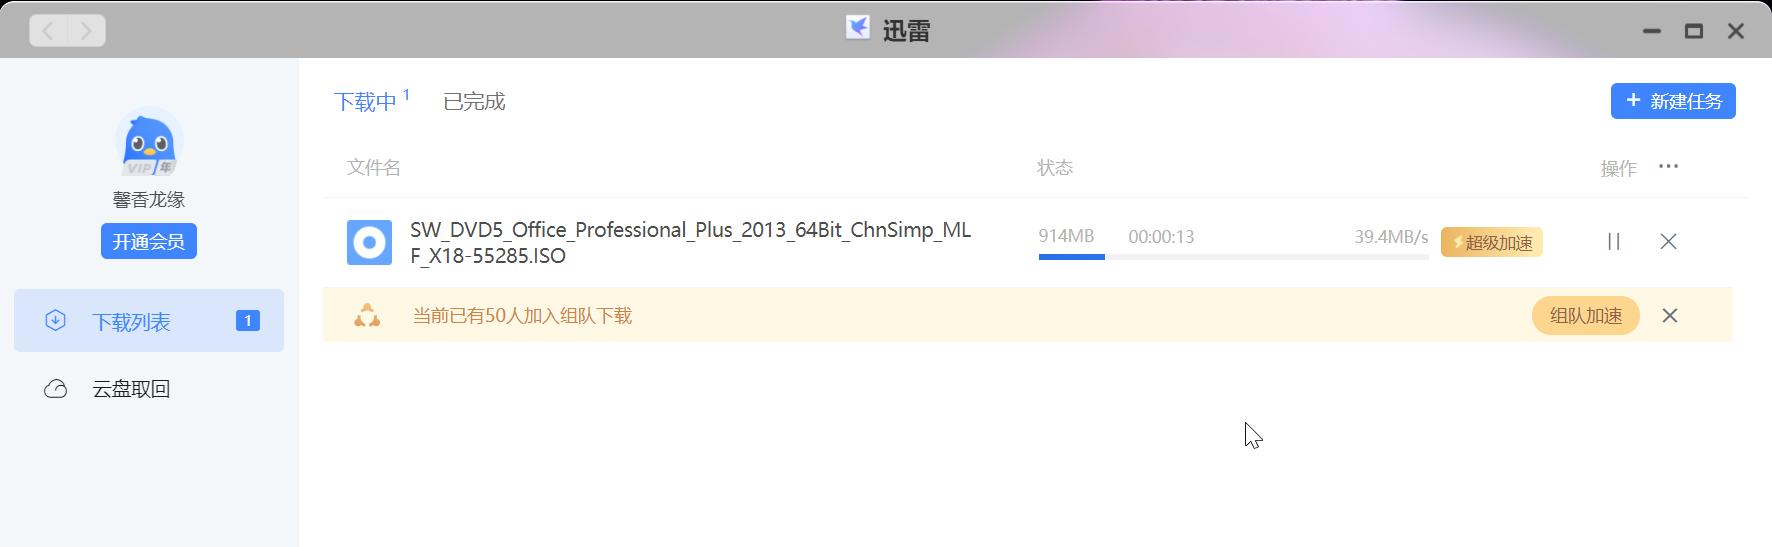Click the Xunlei bird logo in title bar
This screenshot has width=1772, height=547.
(857, 29)
